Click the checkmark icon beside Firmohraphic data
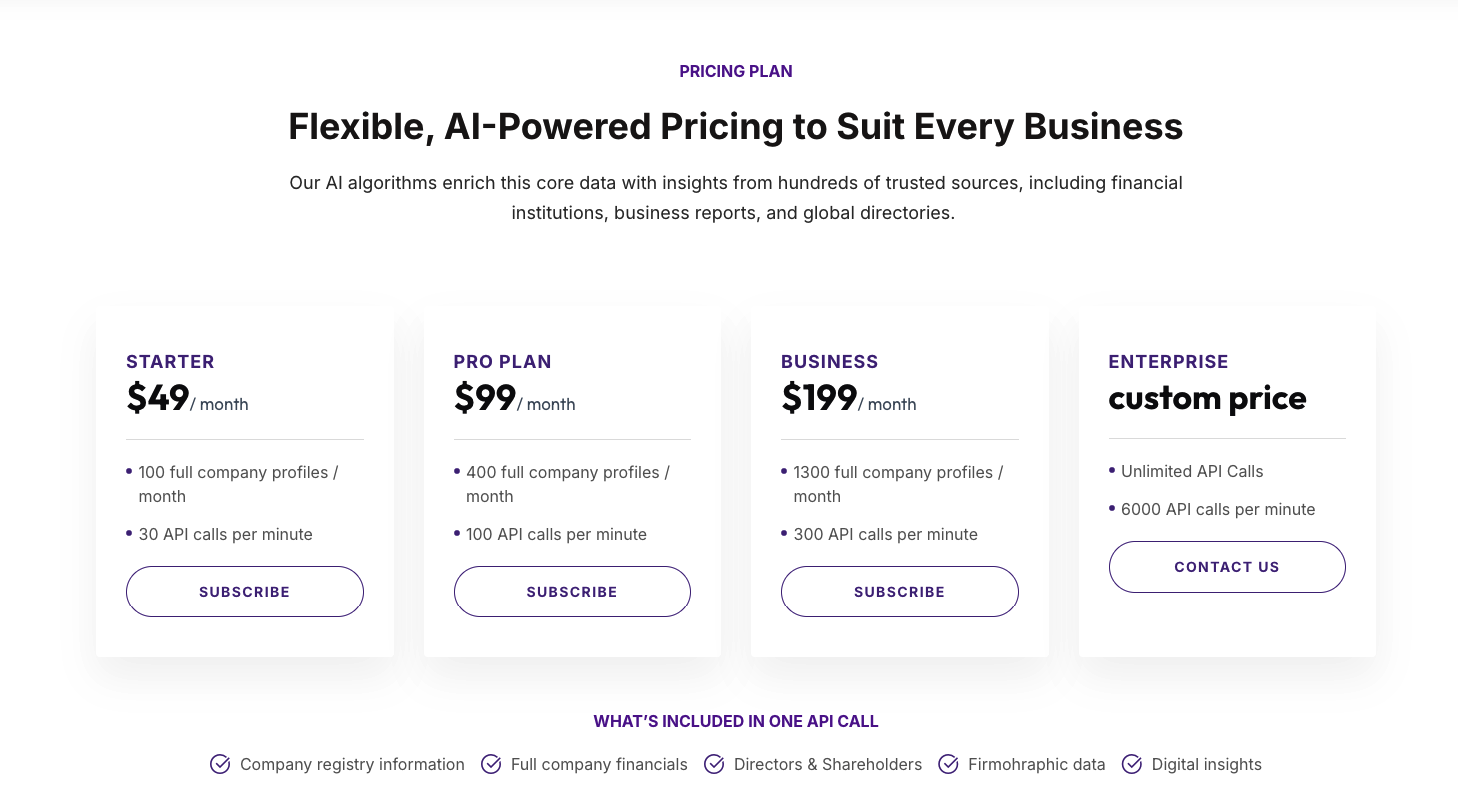The width and height of the screenshot is (1458, 812). tap(948, 765)
